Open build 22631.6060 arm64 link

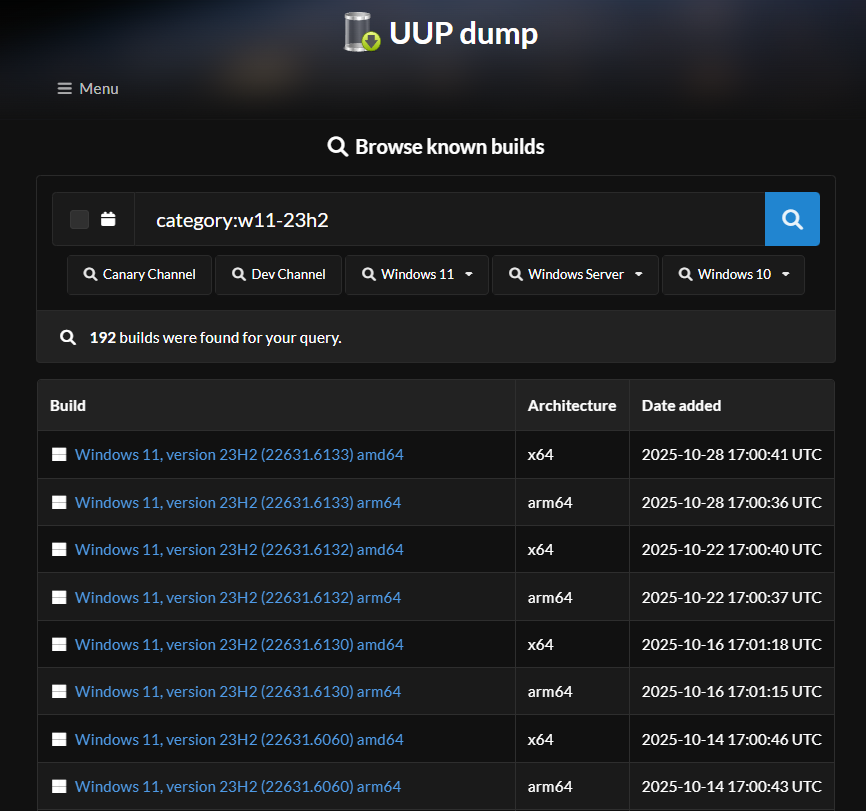coord(237,787)
